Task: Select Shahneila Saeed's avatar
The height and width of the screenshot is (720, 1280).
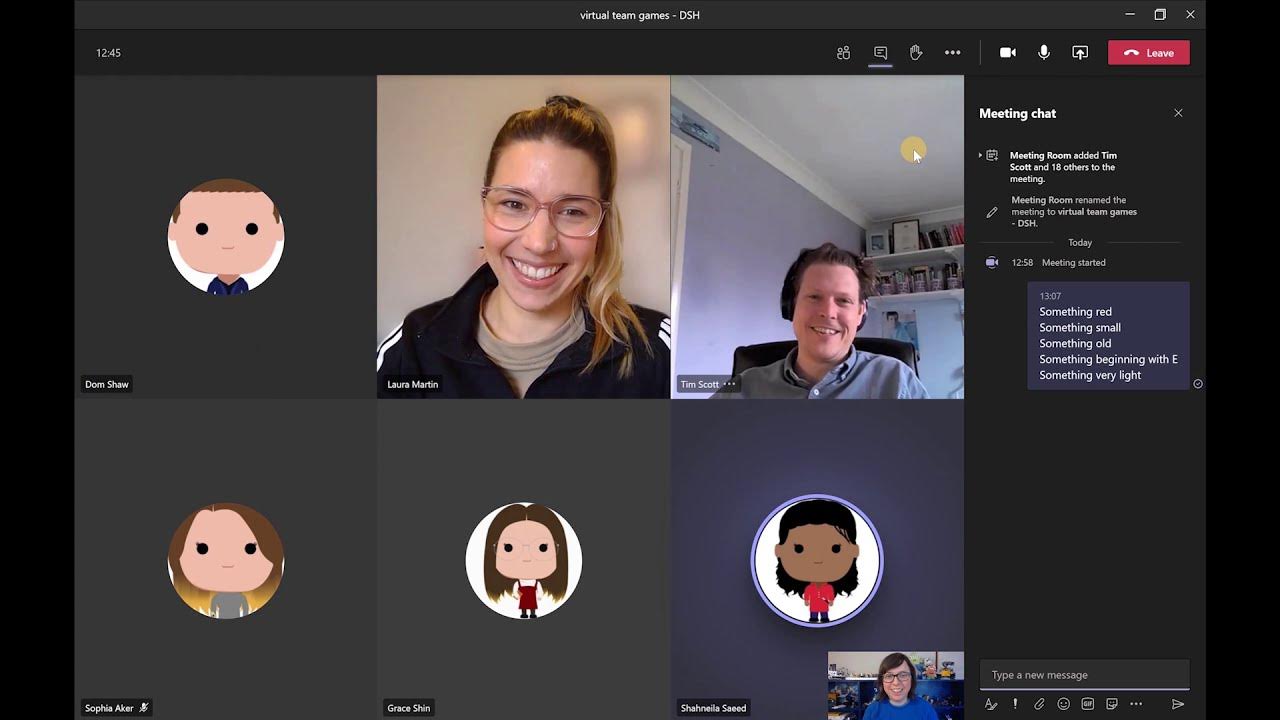Action: [x=817, y=560]
